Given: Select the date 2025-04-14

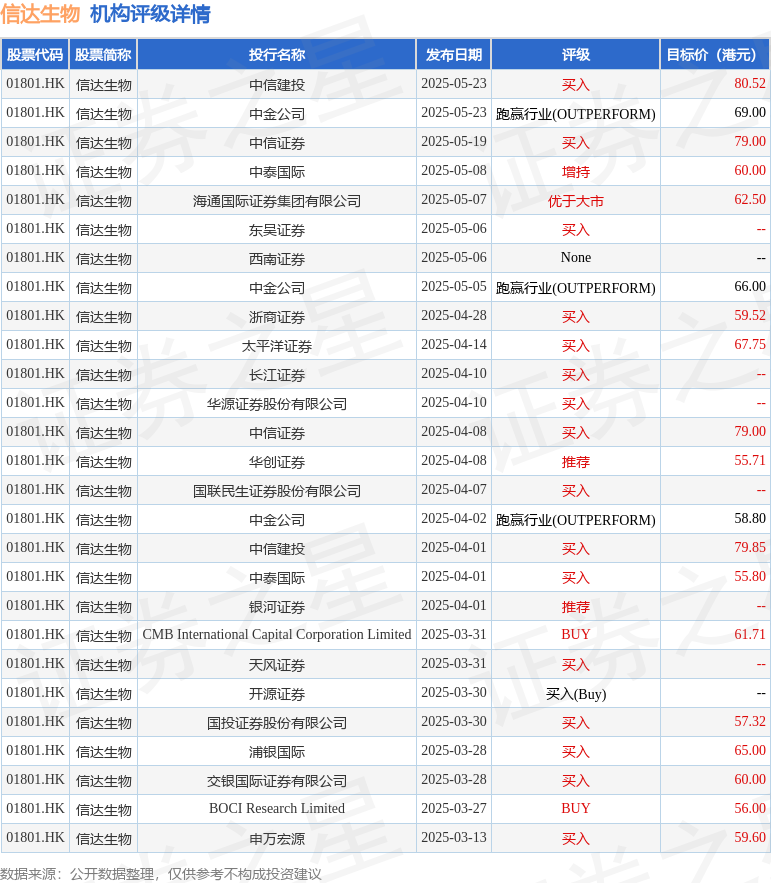Looking at the screenshot, I should point(453,345).
